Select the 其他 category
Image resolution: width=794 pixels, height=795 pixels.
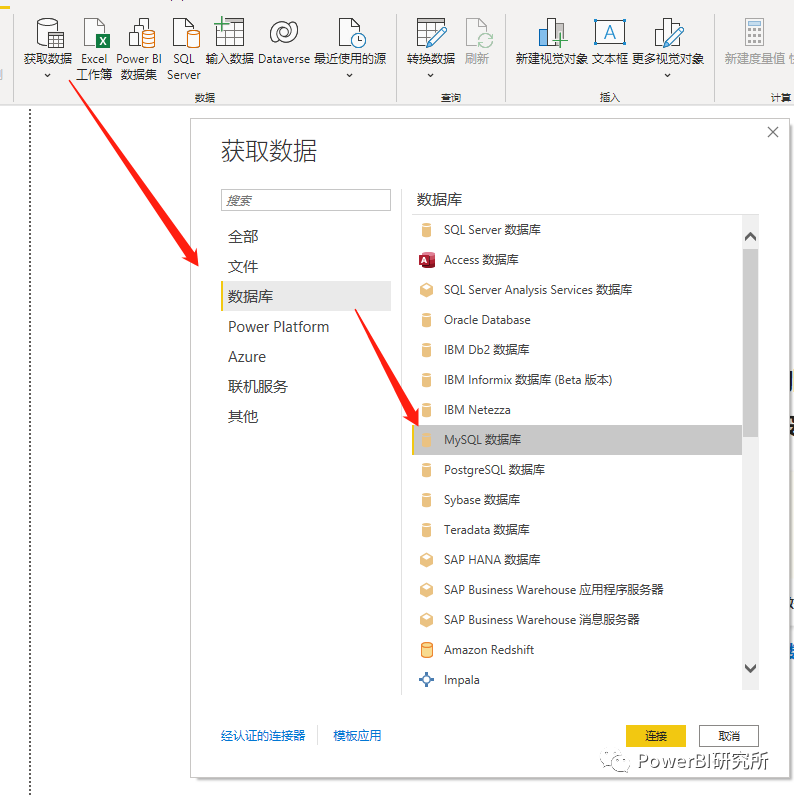point(306,417)
